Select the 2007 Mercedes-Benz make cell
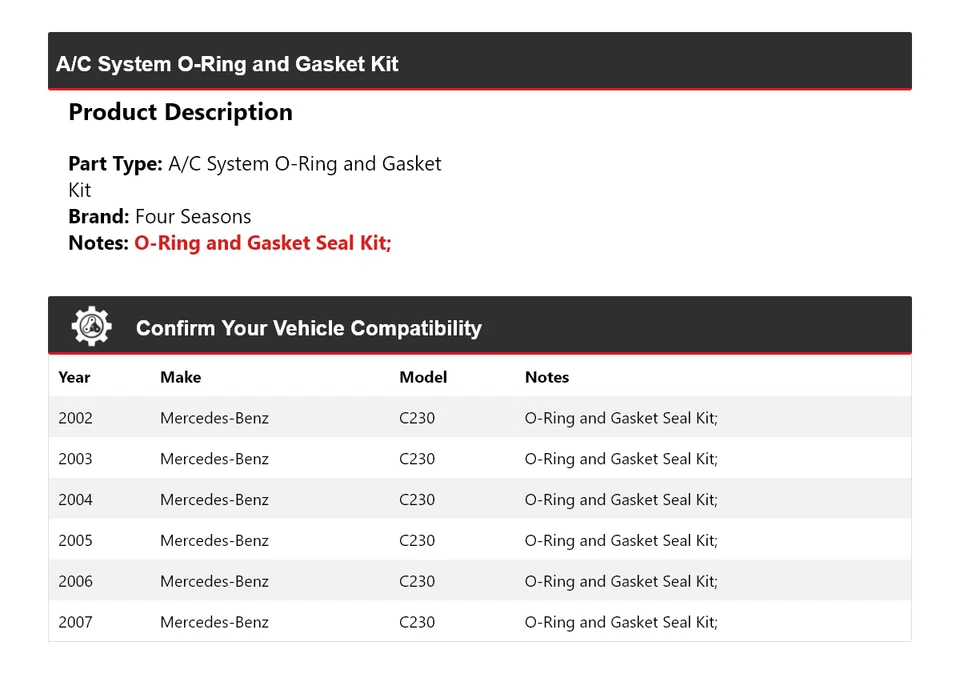The image size is (960, 674). (x=214, y=622)
